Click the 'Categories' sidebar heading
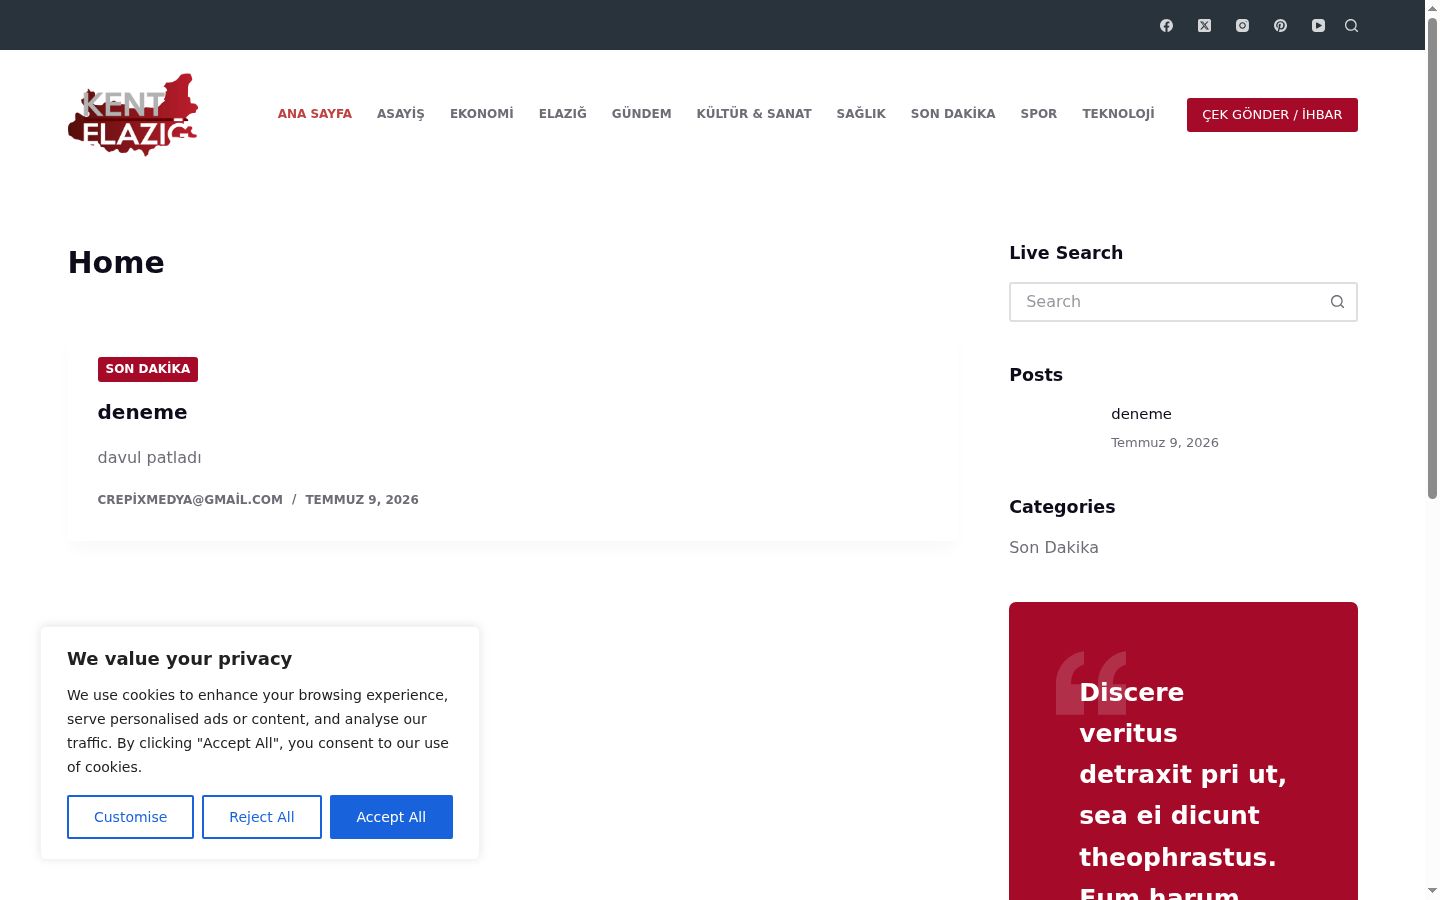The height and width of the screenshot is (900, 1440). [1062, 507]
